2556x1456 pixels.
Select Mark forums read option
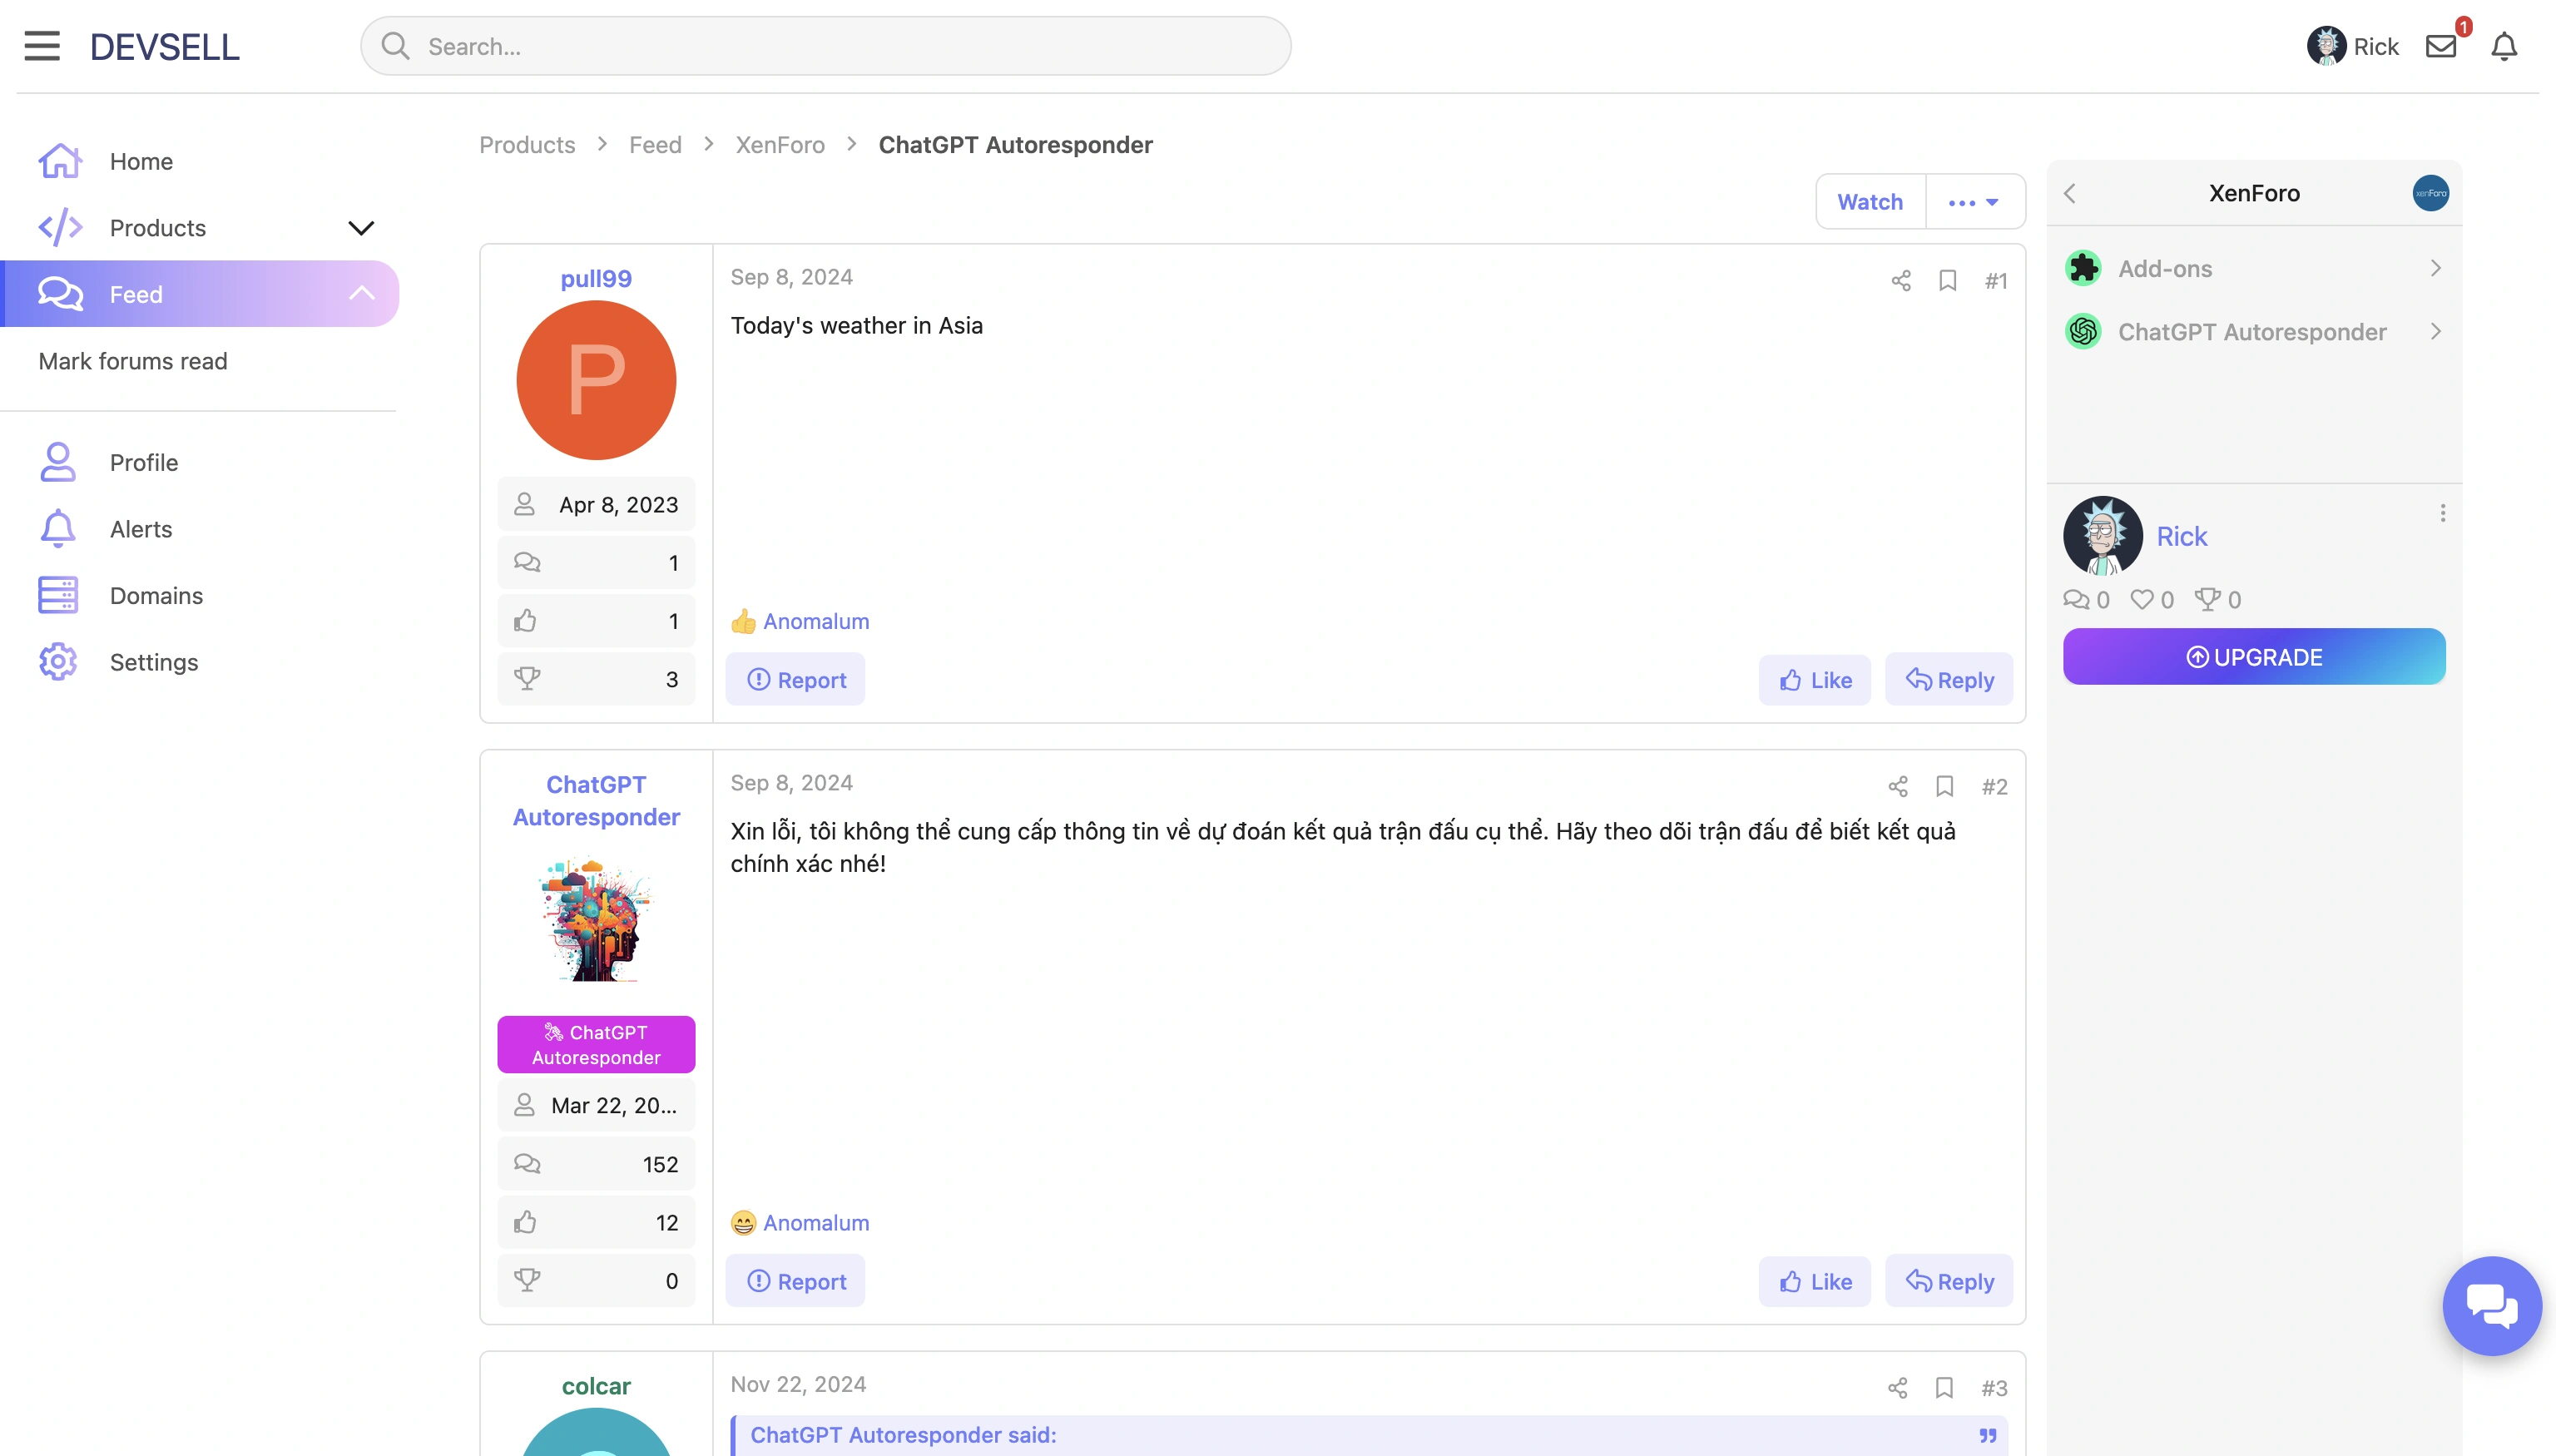[131, 360]
